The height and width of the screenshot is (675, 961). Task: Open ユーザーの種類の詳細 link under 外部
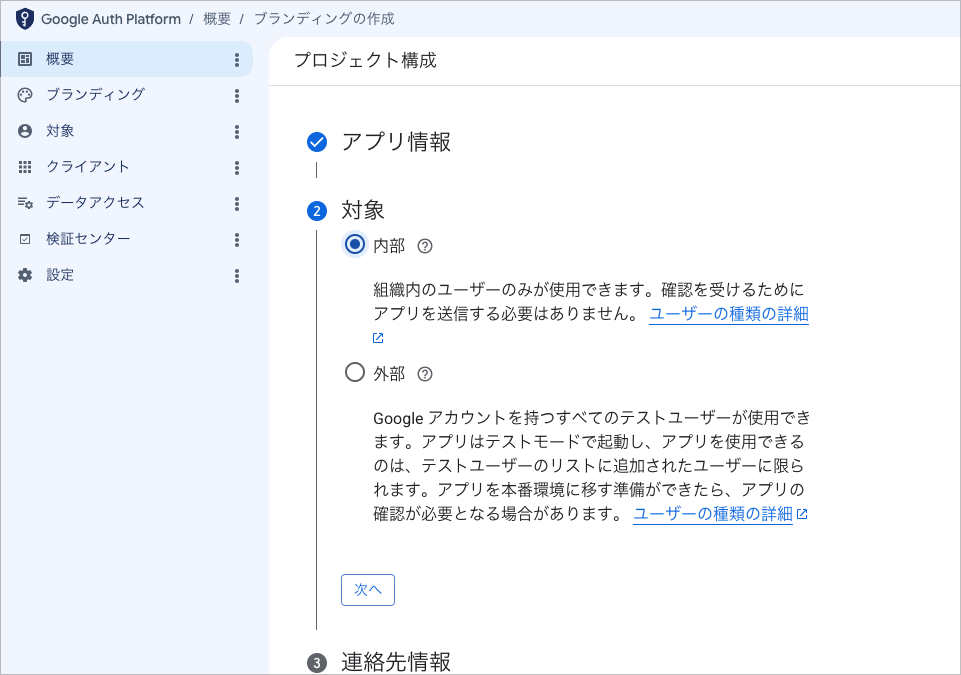(x=713, y=514)
